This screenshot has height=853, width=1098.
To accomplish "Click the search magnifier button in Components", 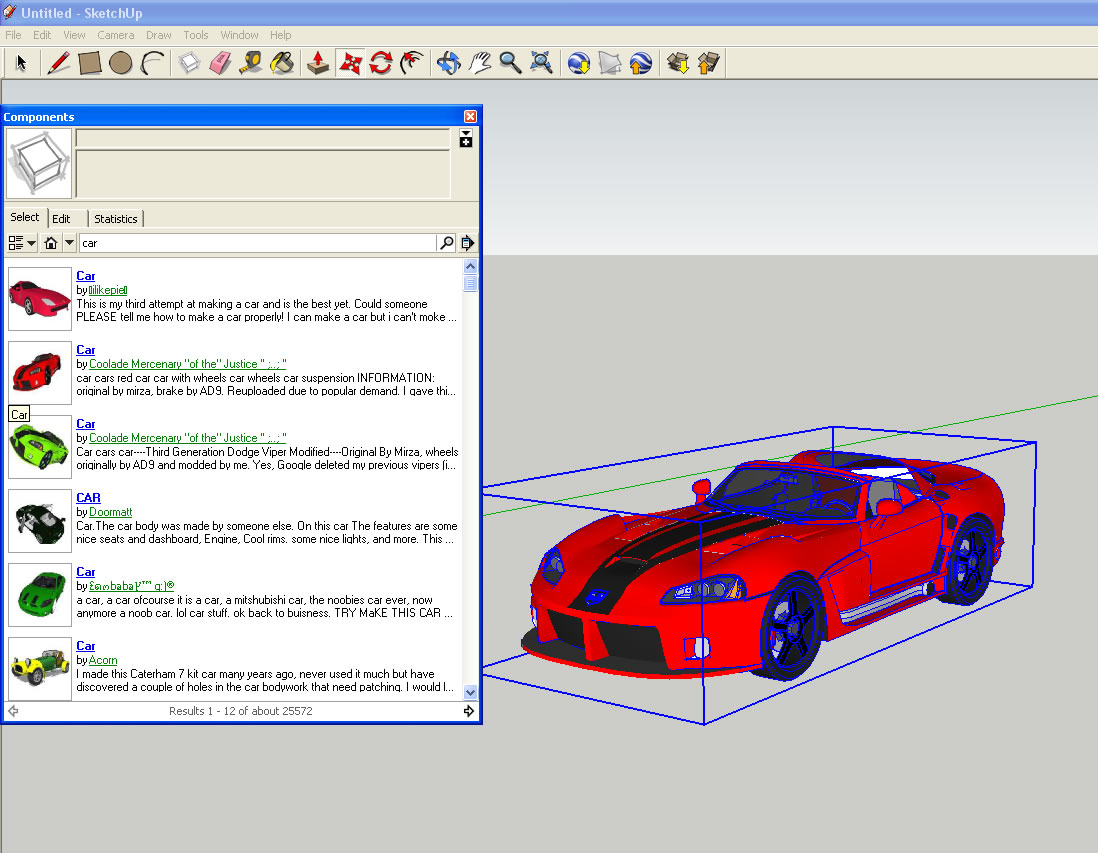I will pos(446,243).
